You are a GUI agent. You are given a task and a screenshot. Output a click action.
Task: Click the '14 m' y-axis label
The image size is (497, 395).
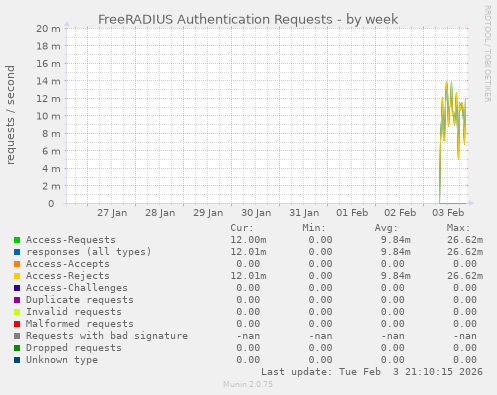click(x=48, y=81)
